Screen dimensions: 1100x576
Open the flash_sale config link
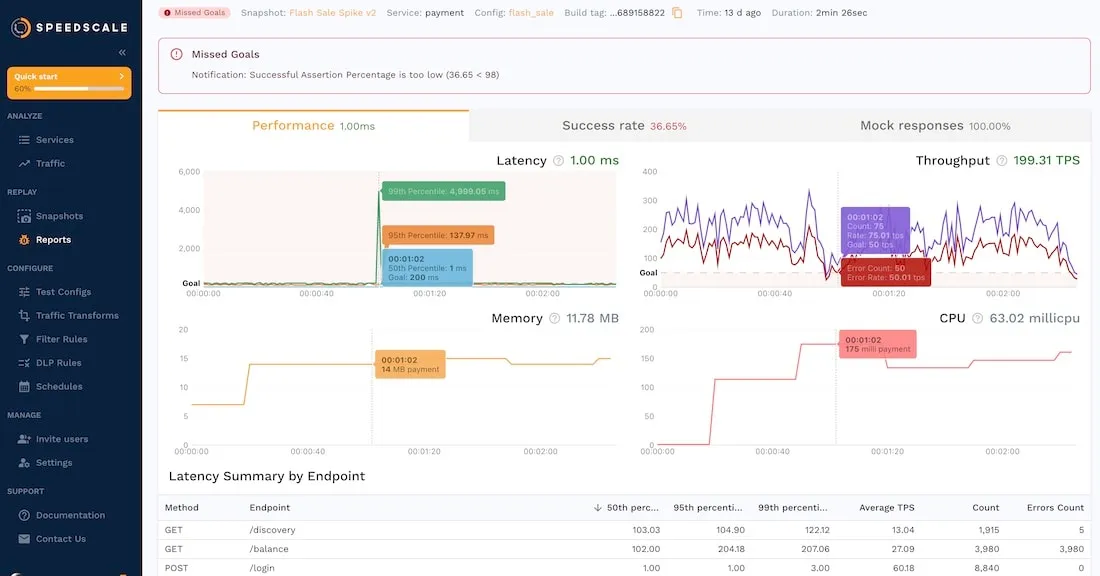click(530, 13)
